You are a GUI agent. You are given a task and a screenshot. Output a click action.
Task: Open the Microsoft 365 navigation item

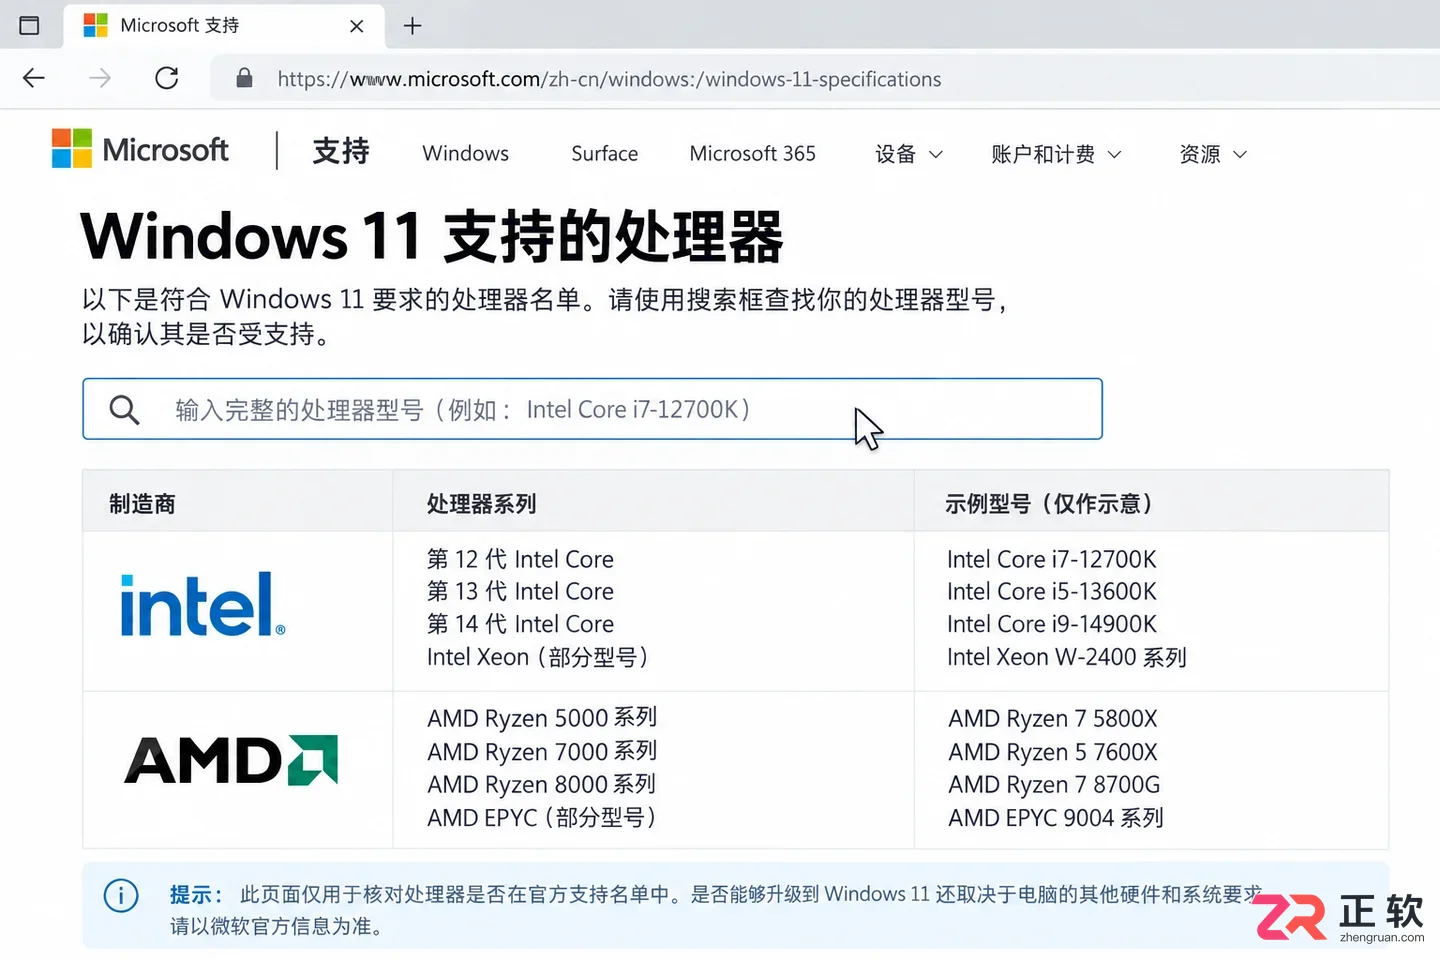[x=752, y=154]
